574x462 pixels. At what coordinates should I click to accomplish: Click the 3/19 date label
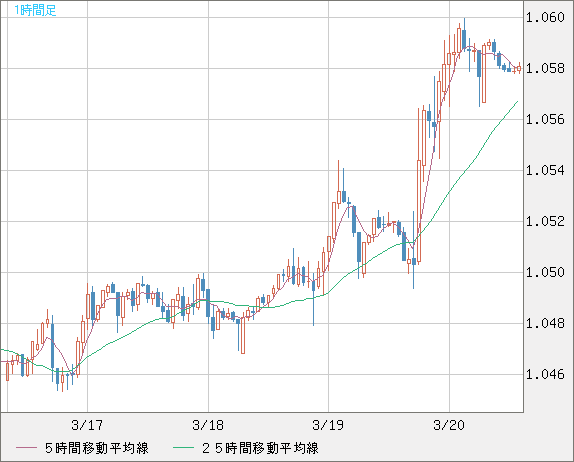328,425
